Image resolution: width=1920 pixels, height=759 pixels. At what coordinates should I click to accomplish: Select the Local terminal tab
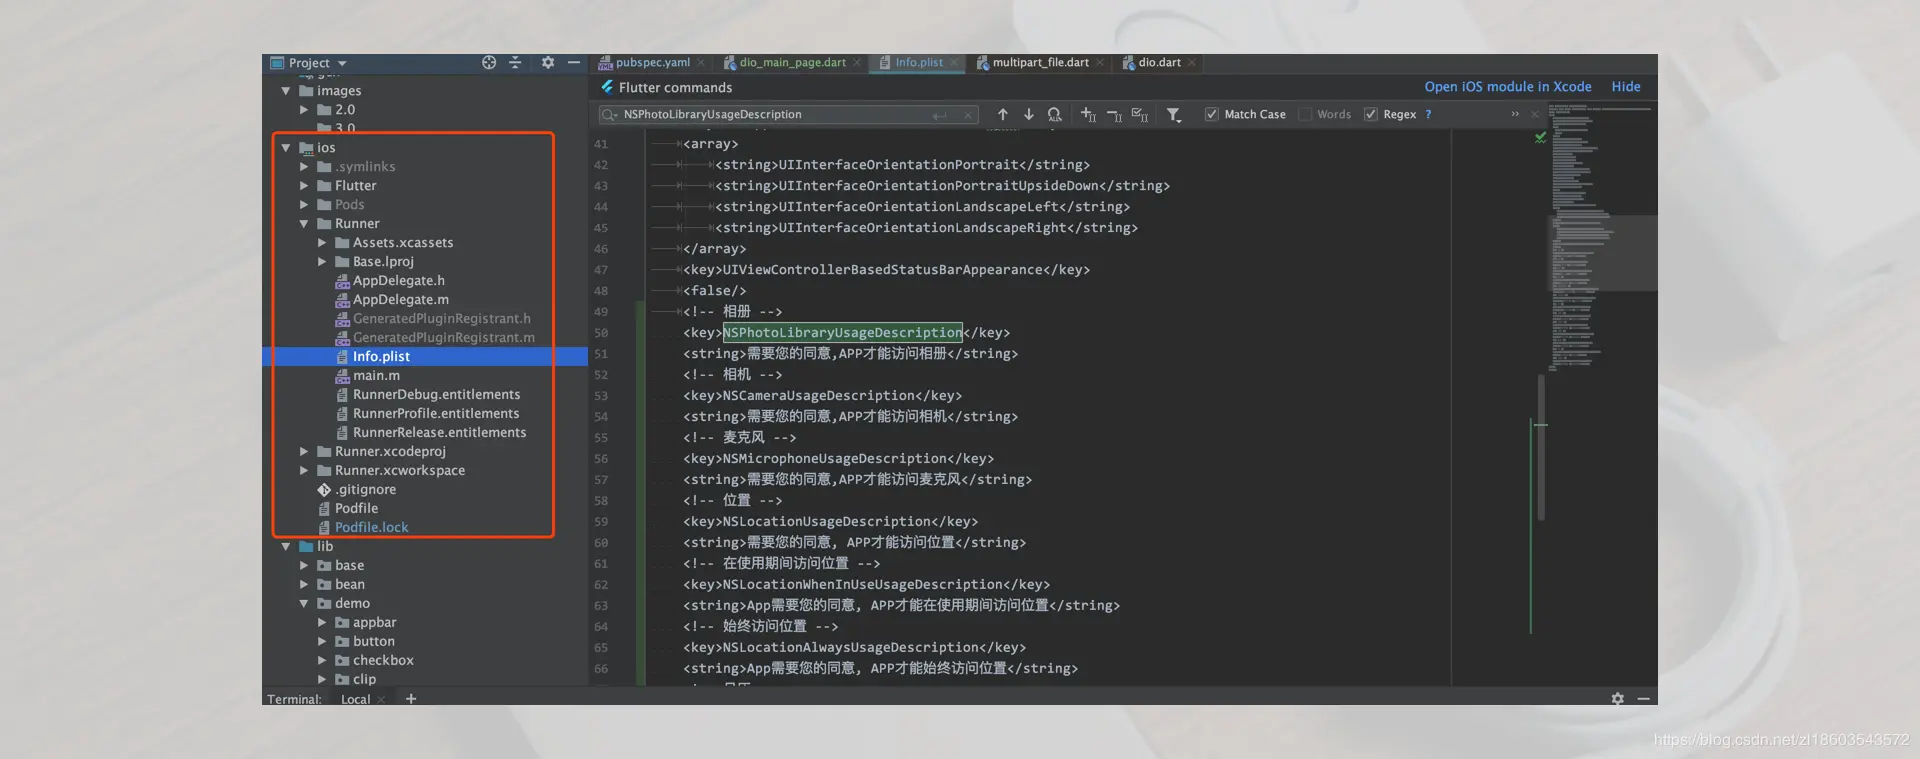pos(355,699)
